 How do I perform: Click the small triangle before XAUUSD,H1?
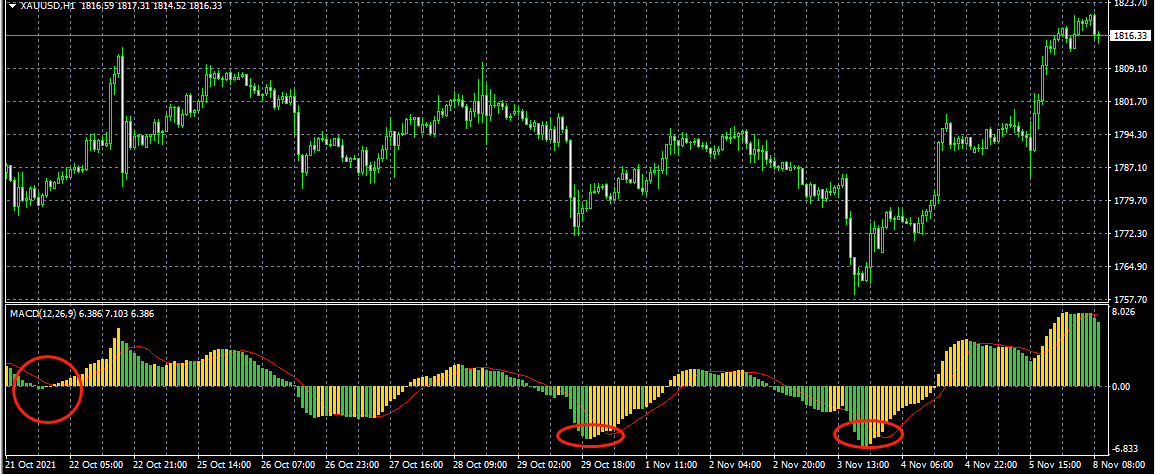[12, 5]
